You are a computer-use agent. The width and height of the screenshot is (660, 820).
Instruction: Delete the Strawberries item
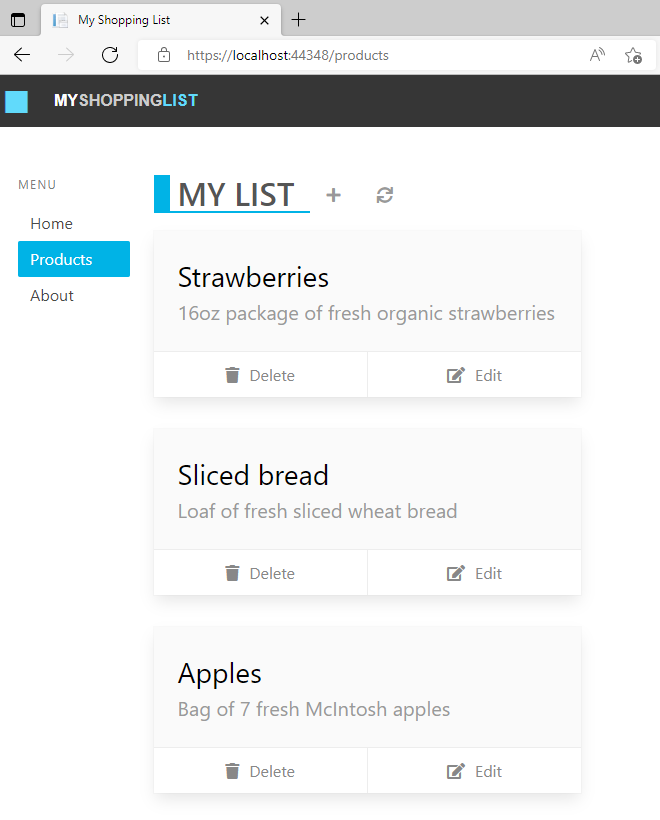click(x=260, y=375)
